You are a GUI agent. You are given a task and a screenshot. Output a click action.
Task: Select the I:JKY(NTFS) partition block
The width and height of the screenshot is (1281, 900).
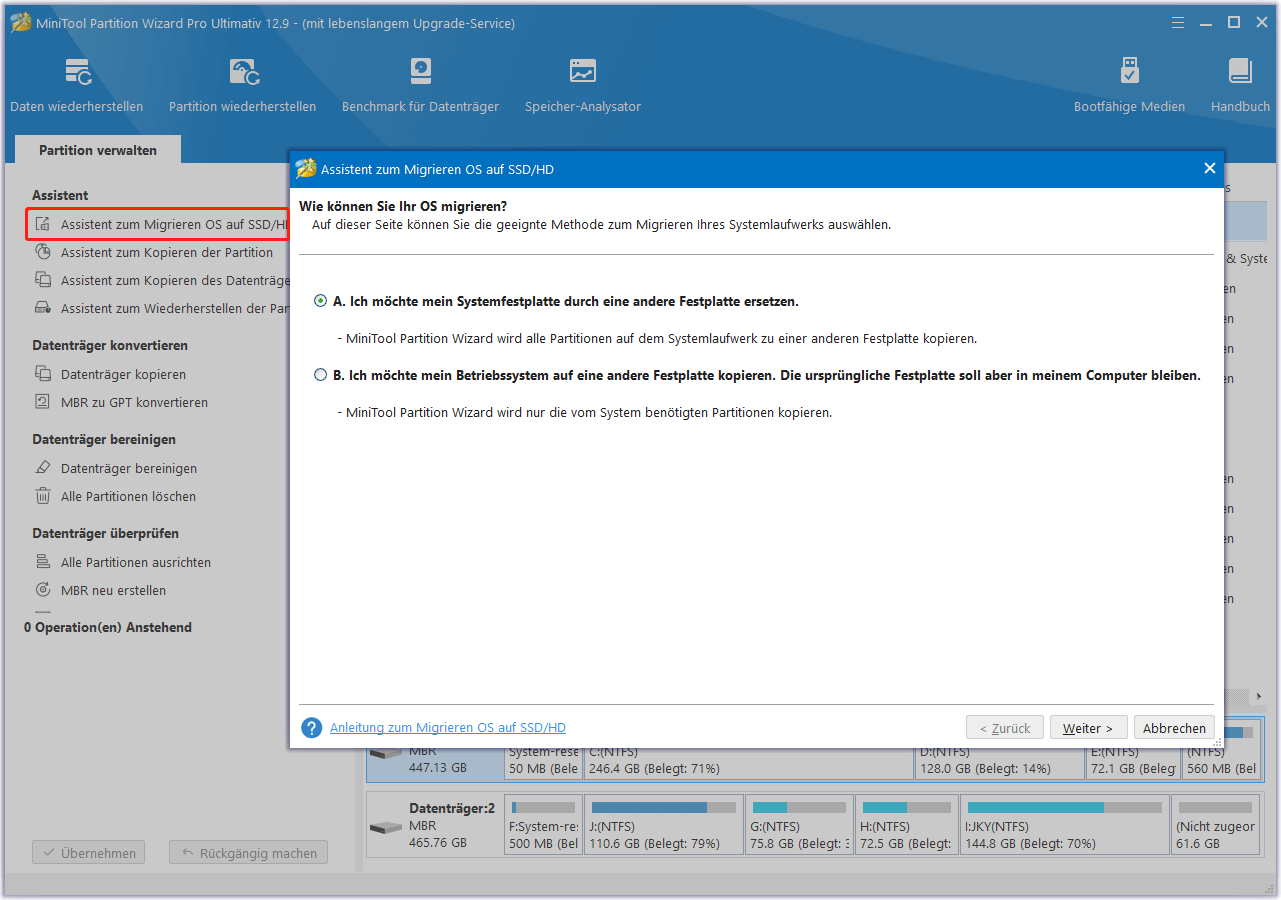[1064, 825]
